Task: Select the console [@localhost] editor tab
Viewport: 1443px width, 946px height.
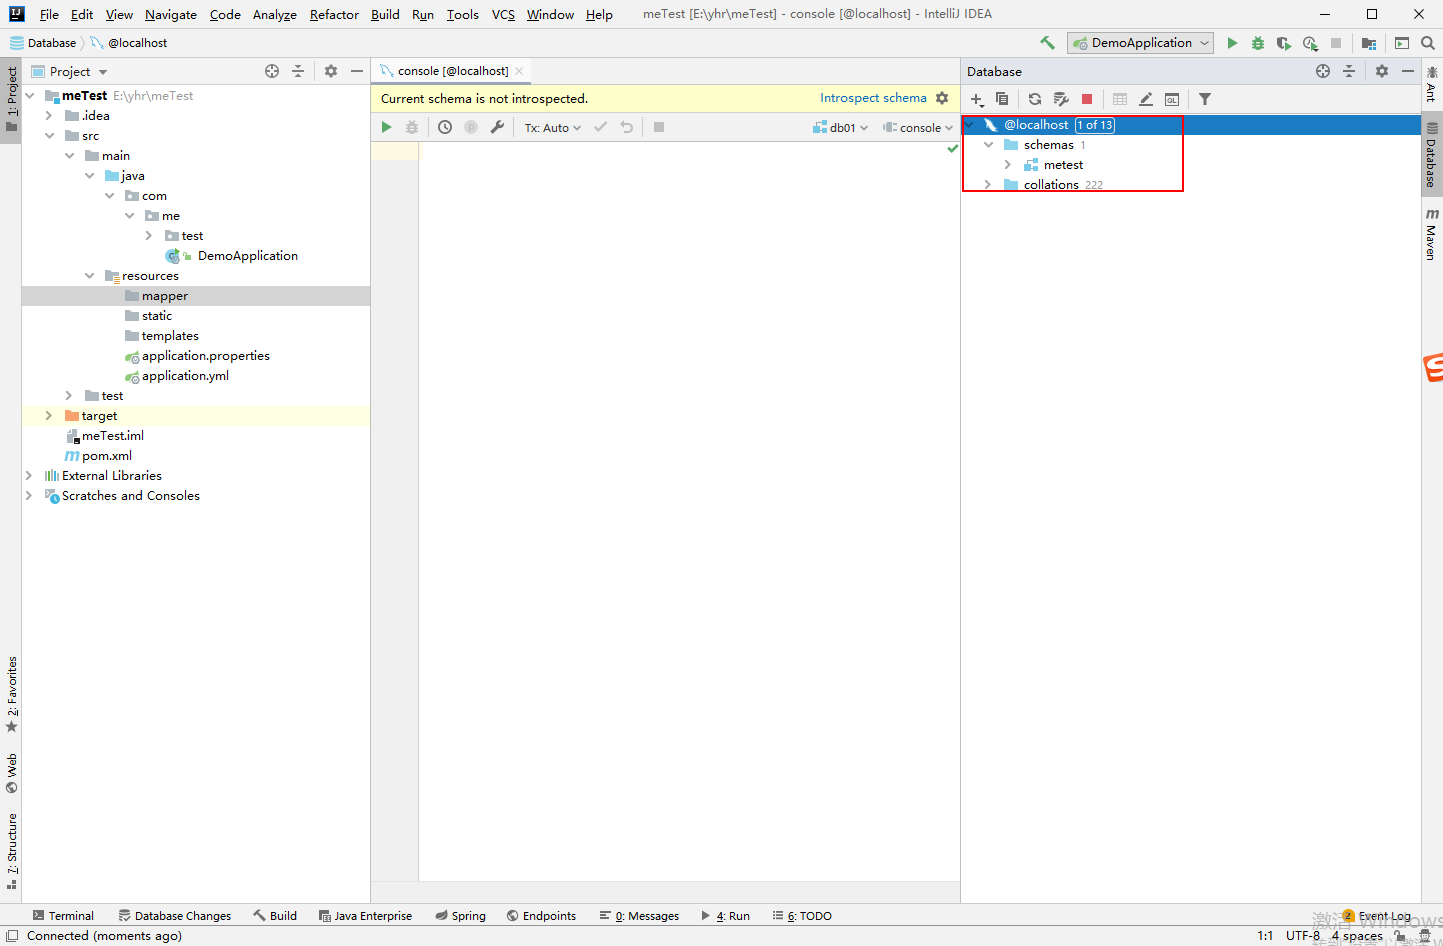Action: pyautogui.click(x=452, y=71)
